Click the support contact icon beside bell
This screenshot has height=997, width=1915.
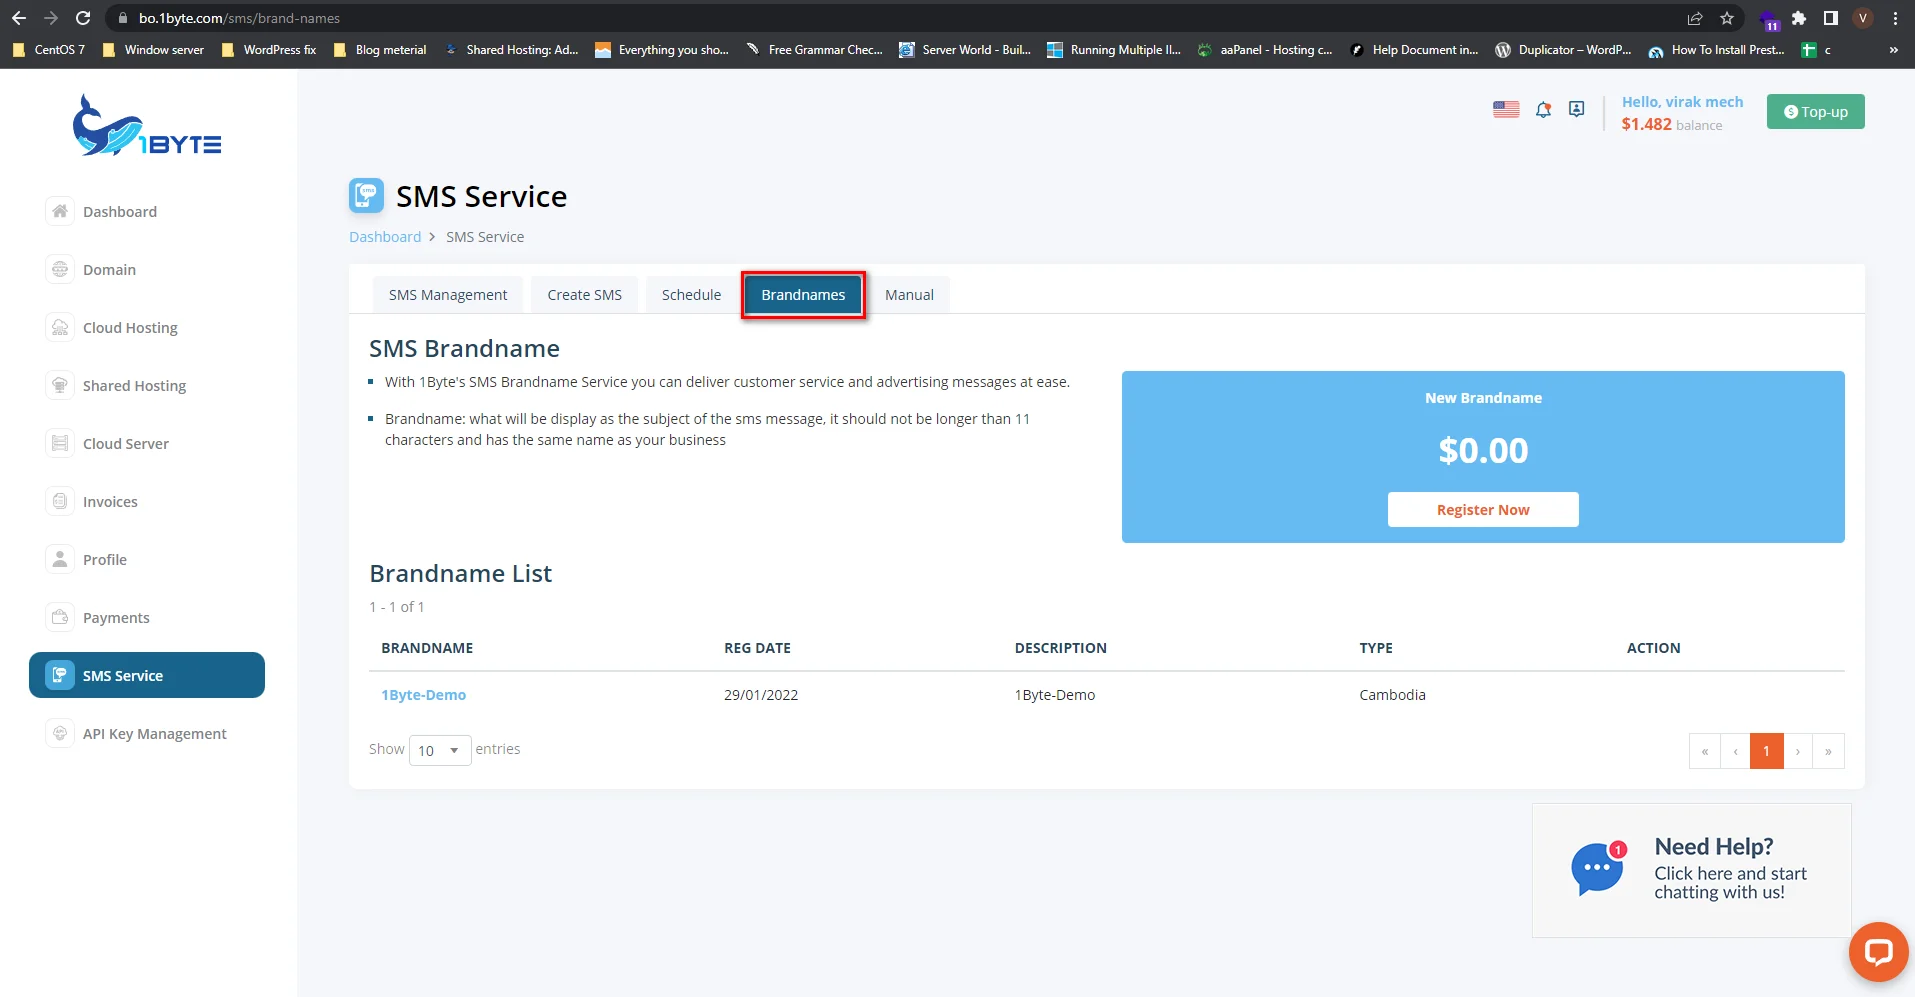[x=1577, y=109]
